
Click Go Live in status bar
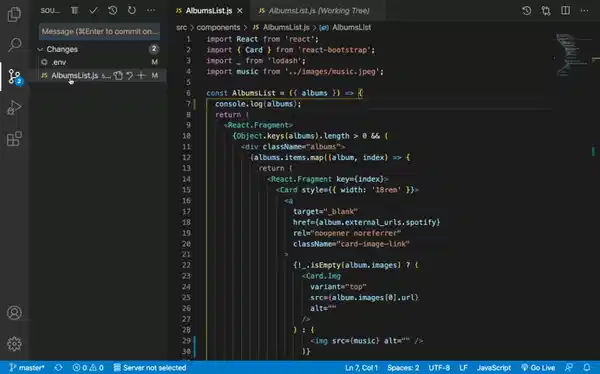[x=538, y=367]
